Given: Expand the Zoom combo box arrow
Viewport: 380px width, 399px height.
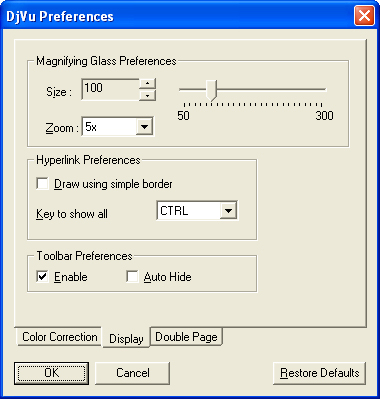Looking at the screenshot, I should pos(144,127).
